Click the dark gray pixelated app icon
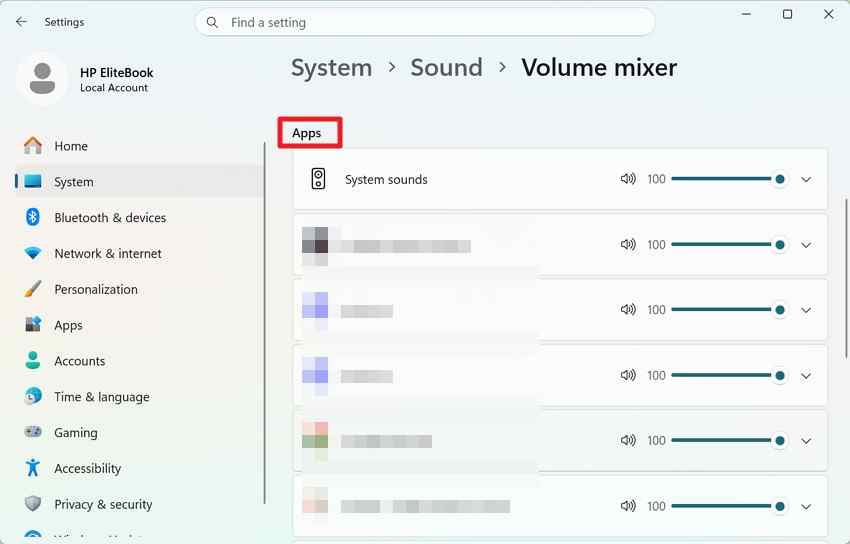This screenshot has width=850, height=544. (315, 246)
